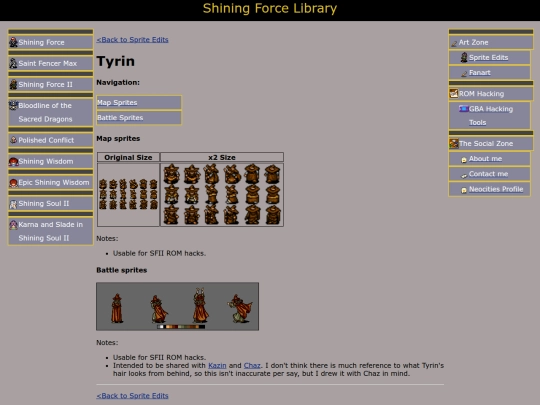Click the Art Zone pencil icon

(x=454, y=43)
